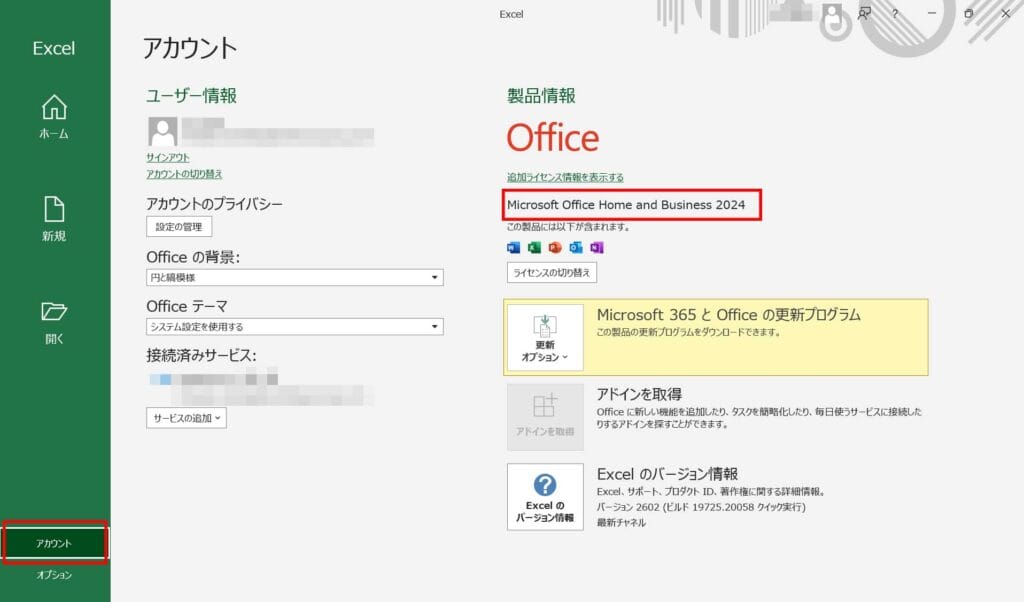Click the feedback icon in title bar
The height and width of the screenshot is (602, 1024).
tap(864, 14)
